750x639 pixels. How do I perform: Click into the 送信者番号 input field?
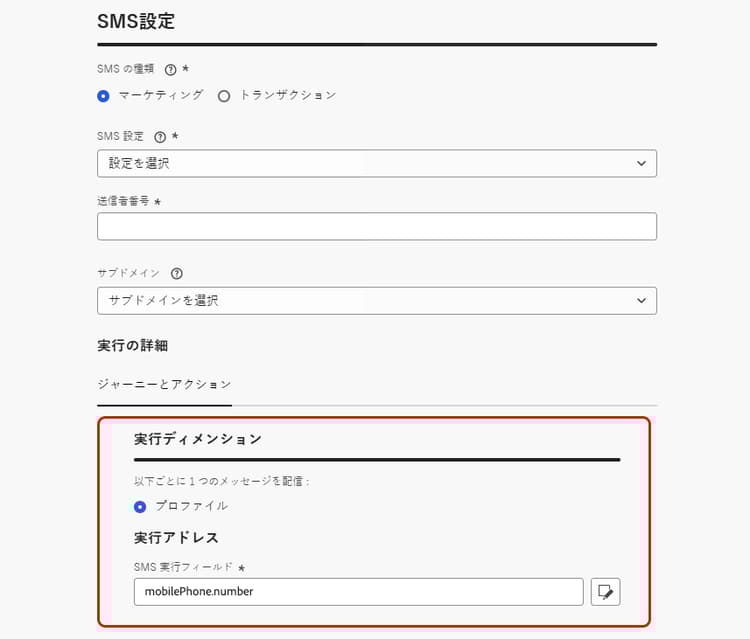coord(376,226)
